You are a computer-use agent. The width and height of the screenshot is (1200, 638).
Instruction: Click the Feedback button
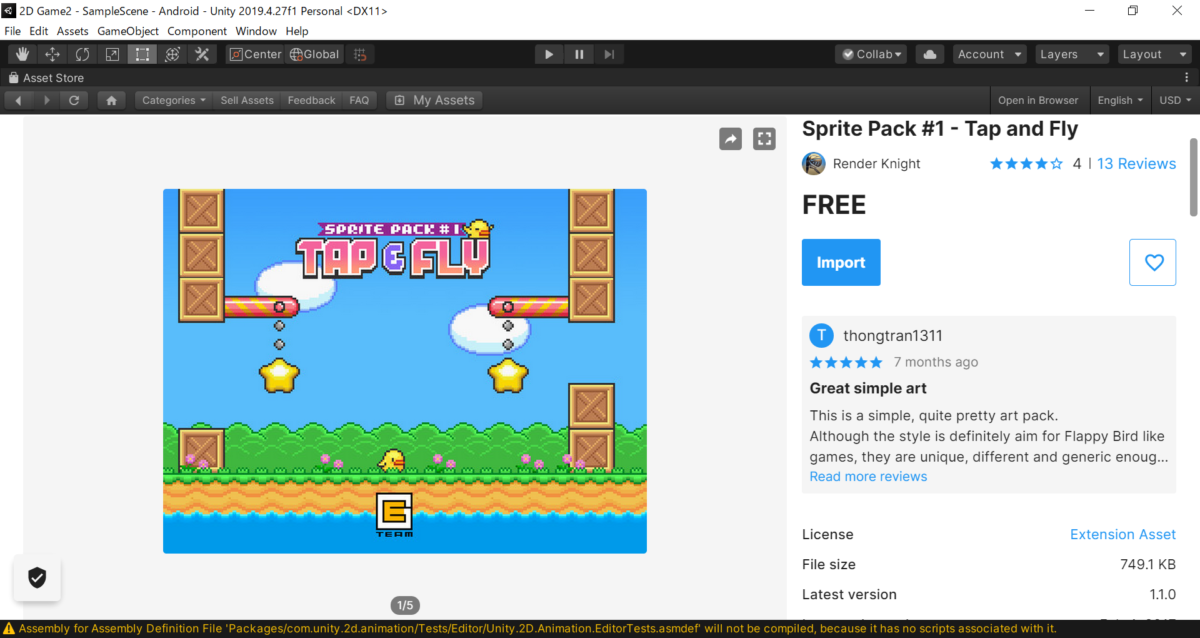point(312,100)
